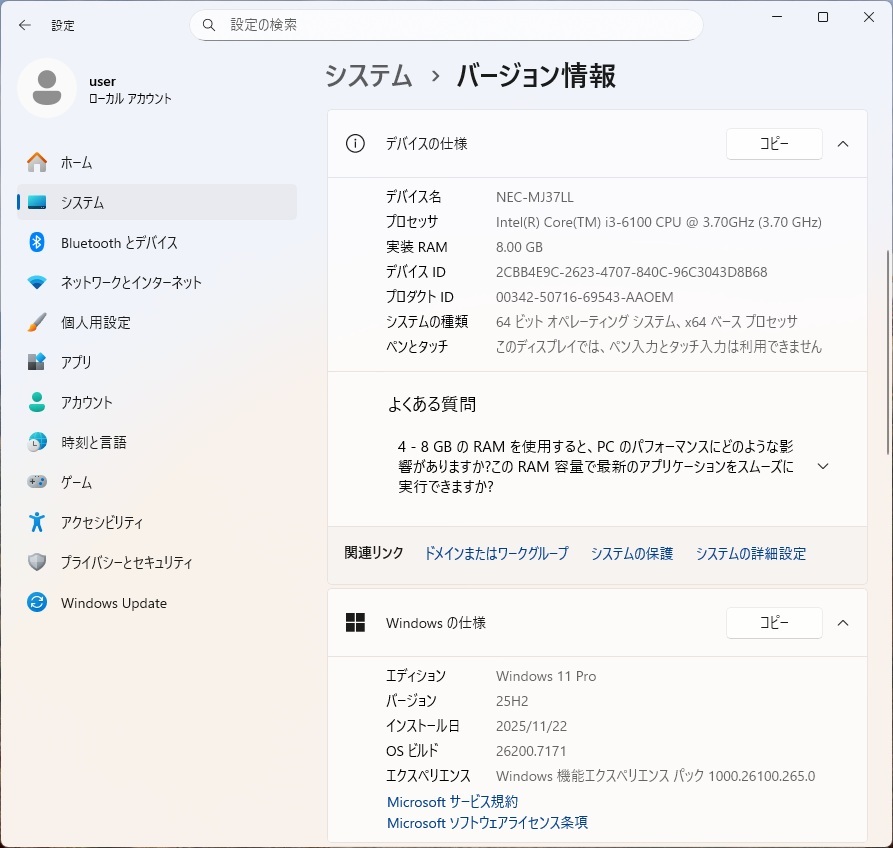Click システム in the breadcrumb header
The width and height of the screenshot is (893, 848).
coord(369,76)
